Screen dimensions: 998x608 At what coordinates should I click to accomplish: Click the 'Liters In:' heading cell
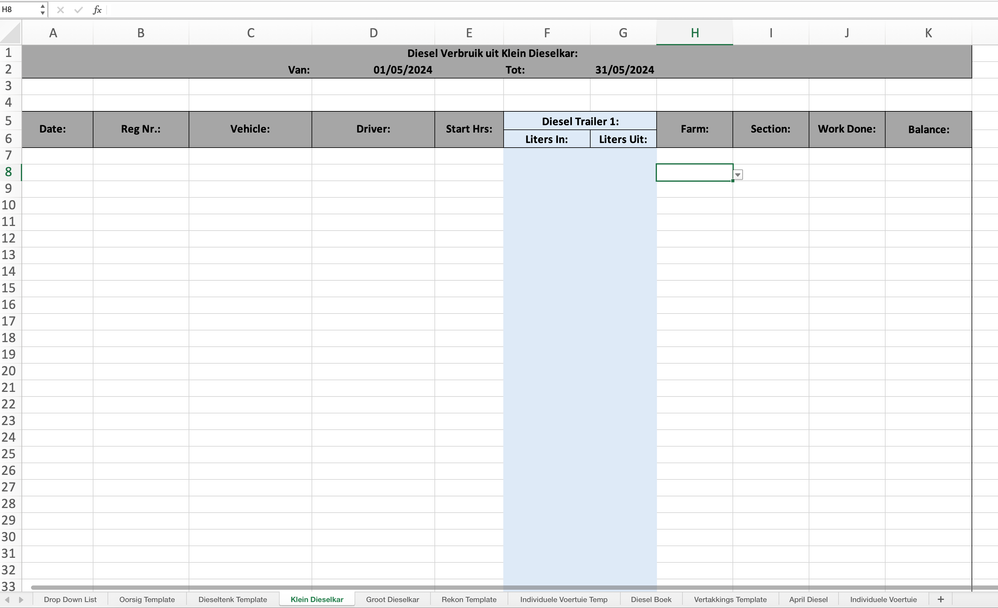[x=547, y=139]
